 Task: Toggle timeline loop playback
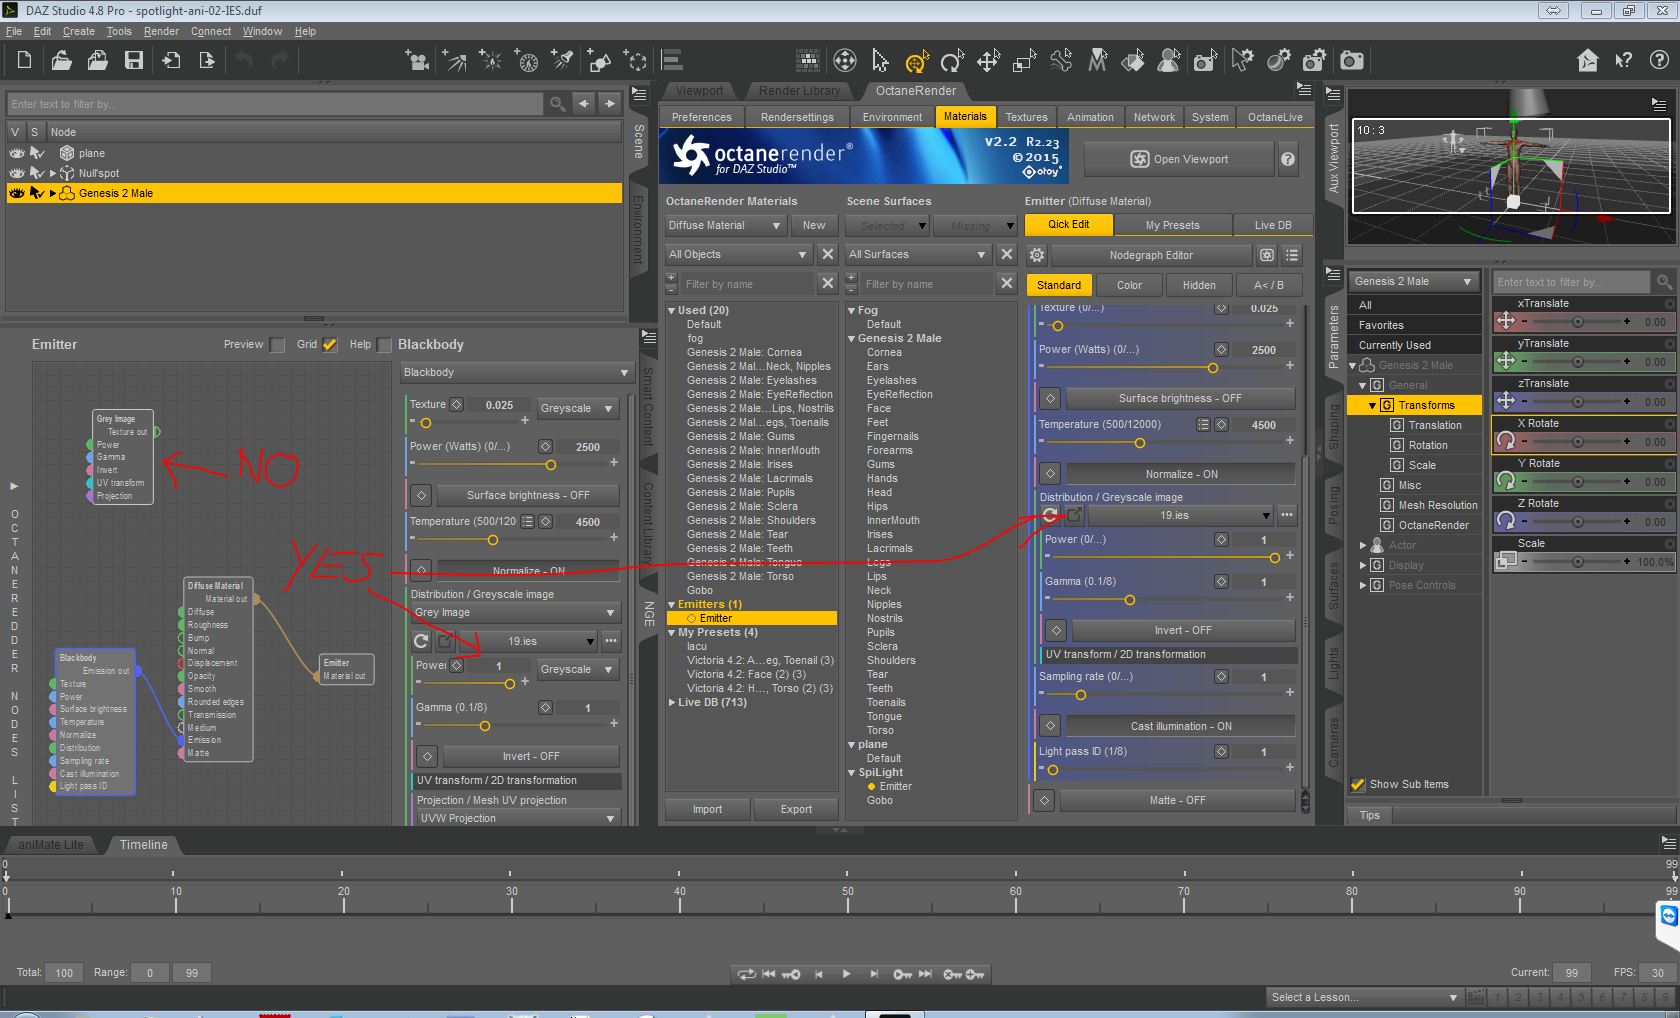coord(746,973)
